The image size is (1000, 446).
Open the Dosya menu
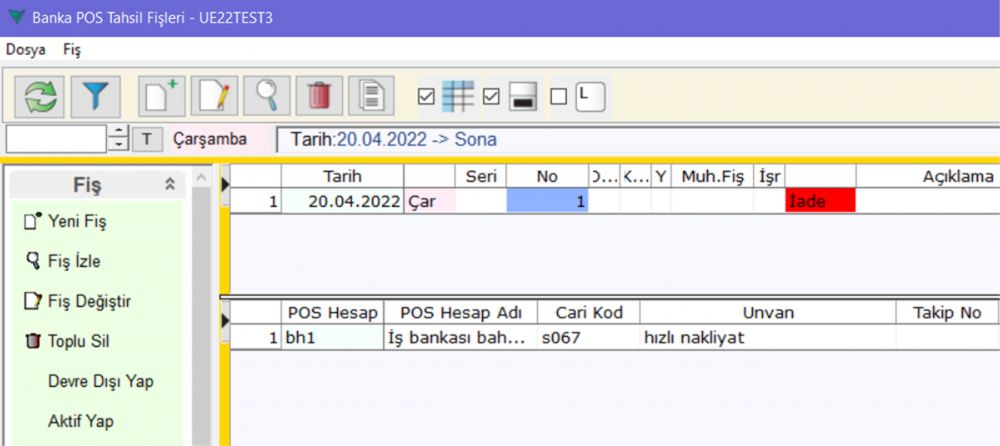tap(25, 49)
